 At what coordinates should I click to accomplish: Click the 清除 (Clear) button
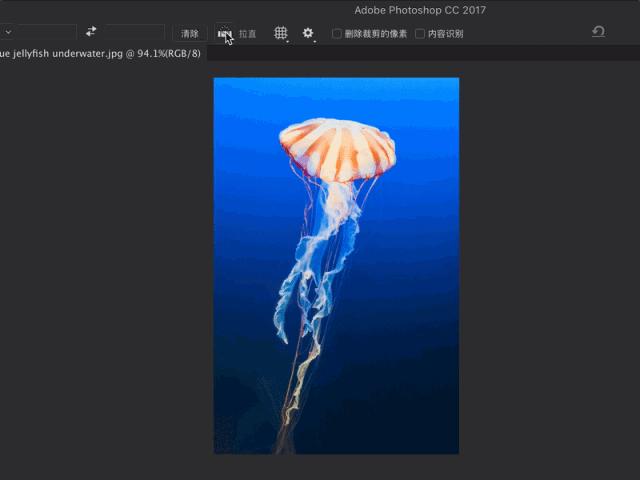pyautogui.click(x=190, y=33)
